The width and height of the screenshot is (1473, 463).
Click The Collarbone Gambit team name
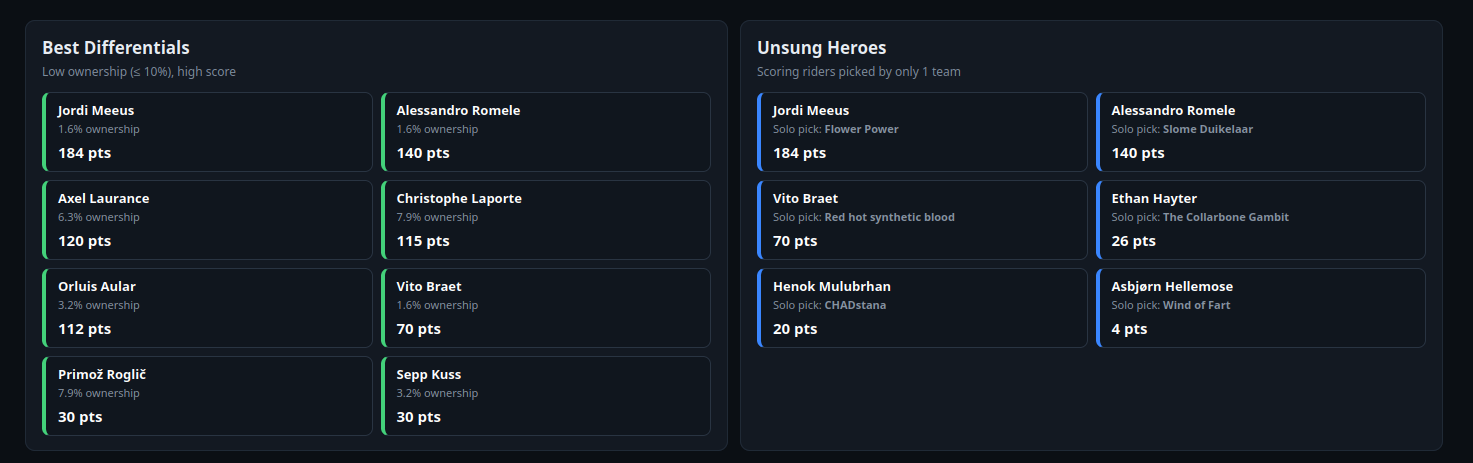1226,217
